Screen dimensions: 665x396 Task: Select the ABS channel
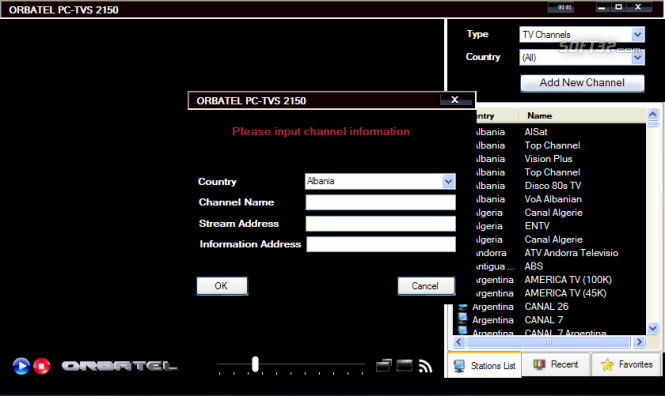pyautogui.click(x=534, y=266)
